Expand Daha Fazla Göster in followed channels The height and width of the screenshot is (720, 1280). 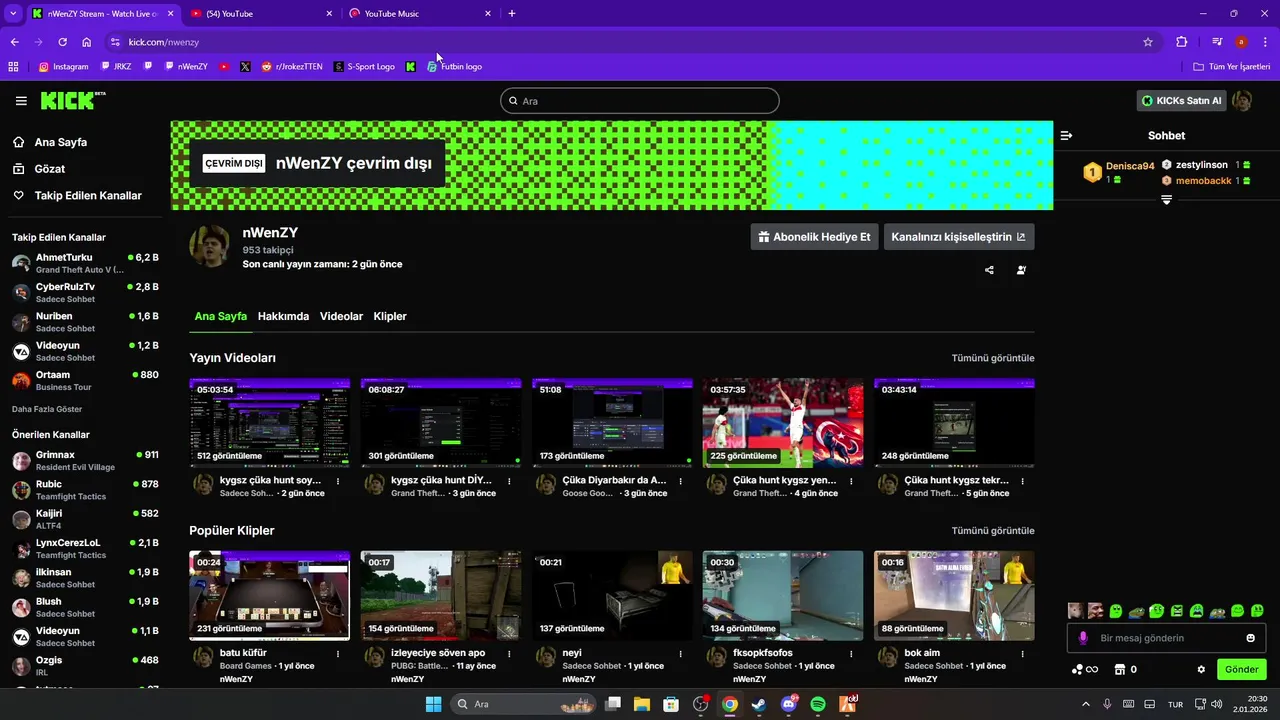(x=47, y=409)
